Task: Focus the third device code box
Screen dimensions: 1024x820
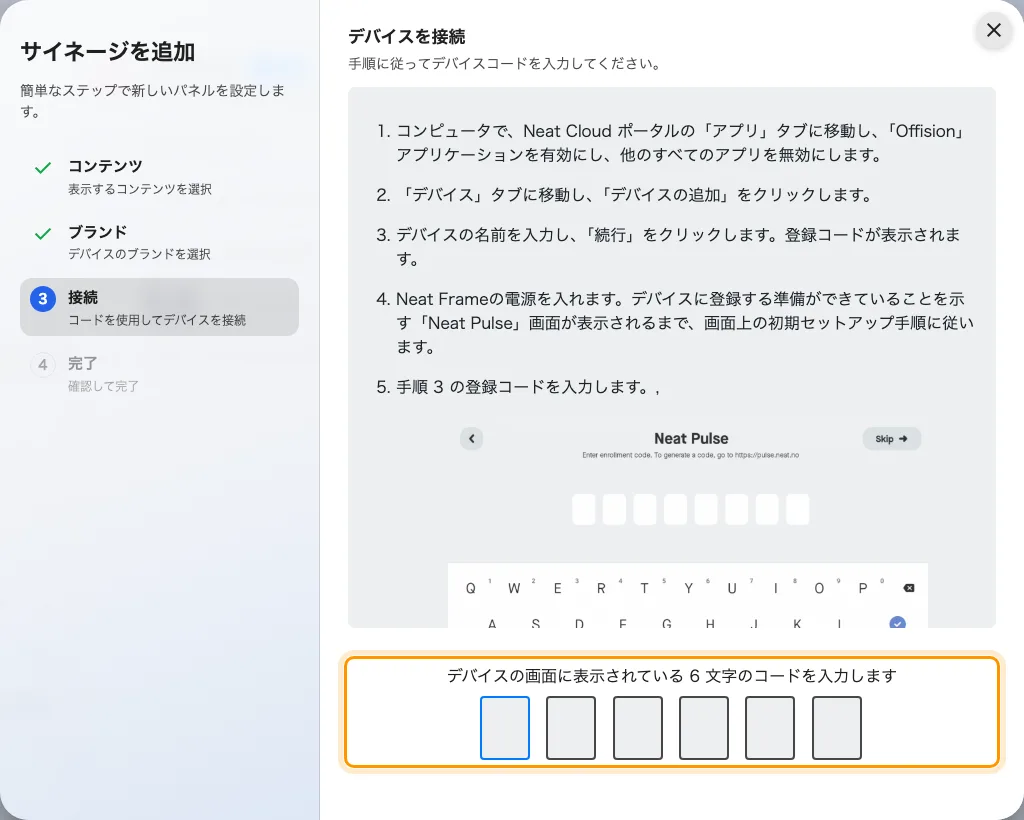Action: pyautogui.click(x=637, y=727)
